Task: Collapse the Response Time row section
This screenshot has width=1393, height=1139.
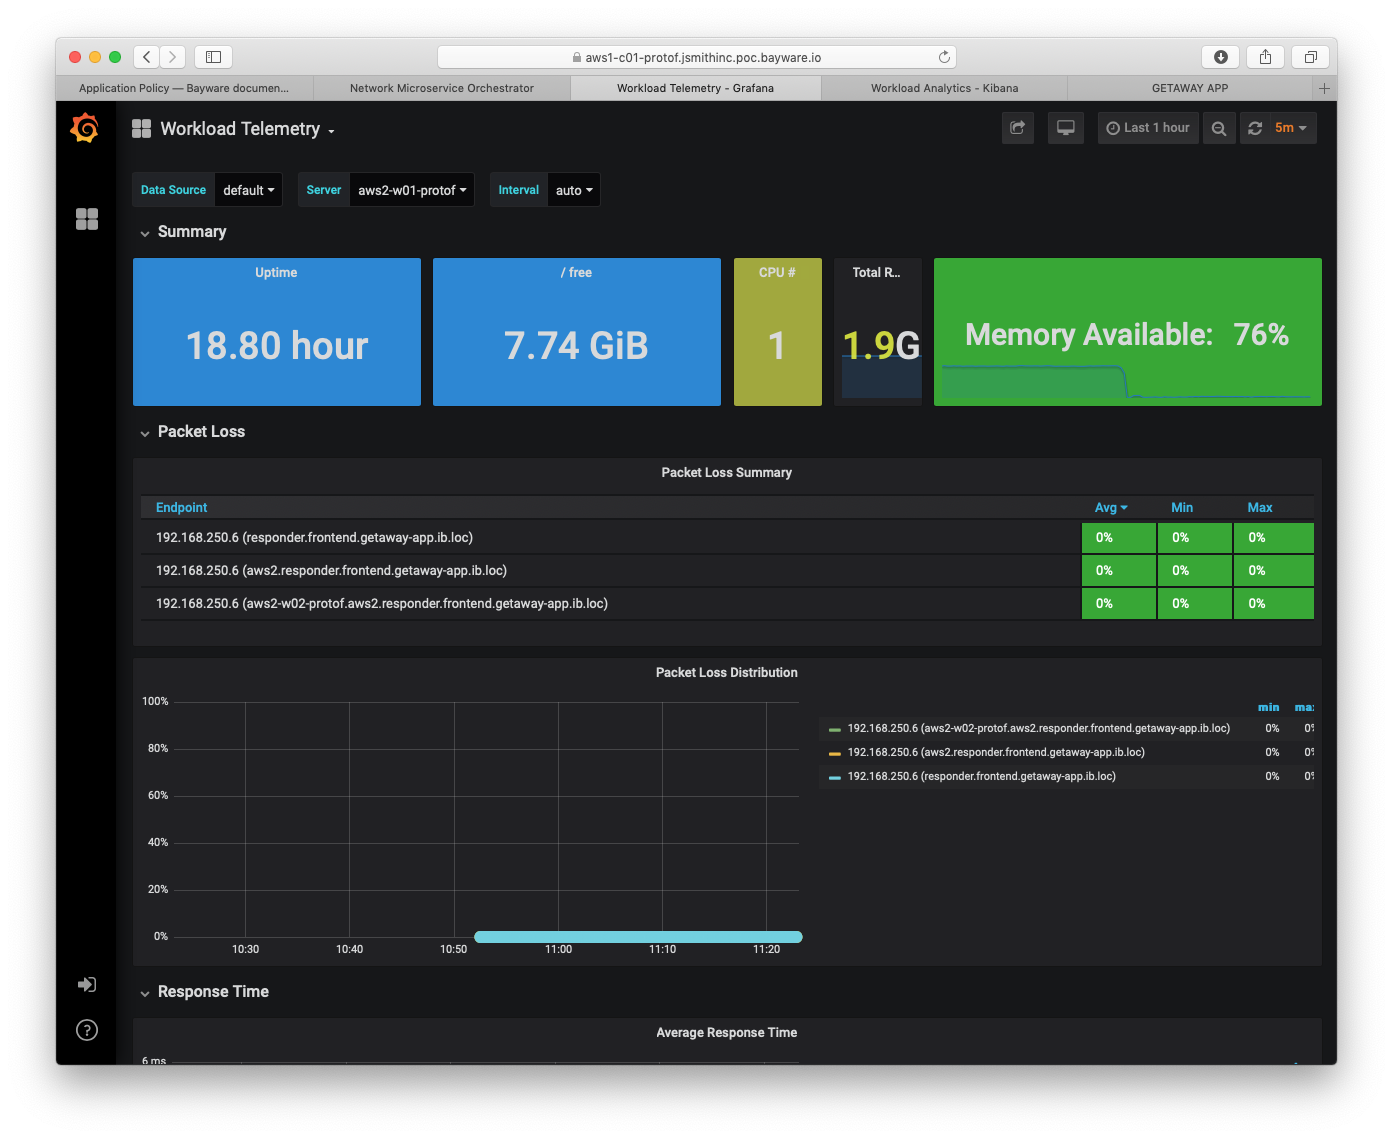Action: 204,992
